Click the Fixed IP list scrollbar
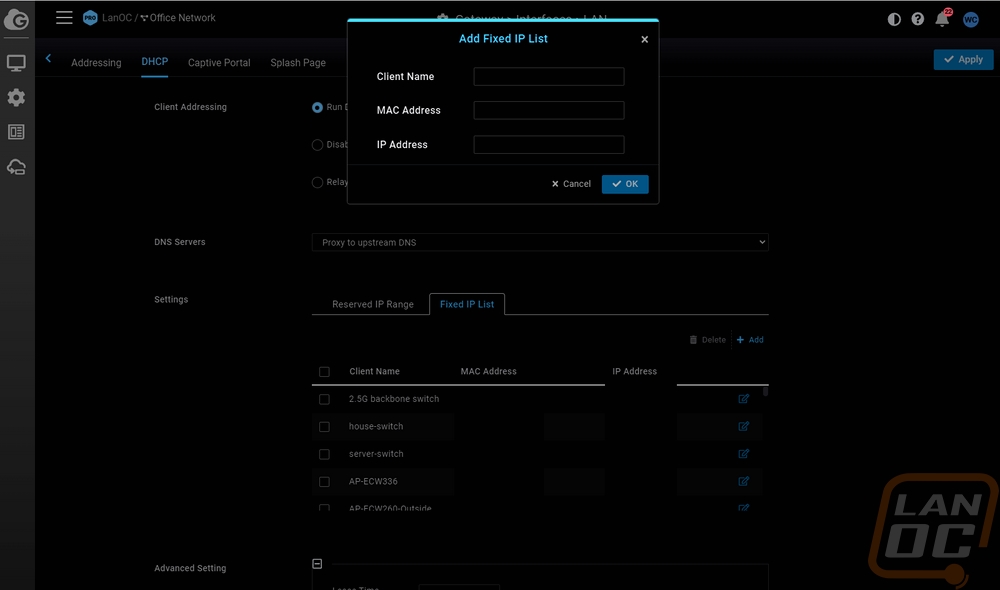 pyautogui.click(x=765, y=391)
